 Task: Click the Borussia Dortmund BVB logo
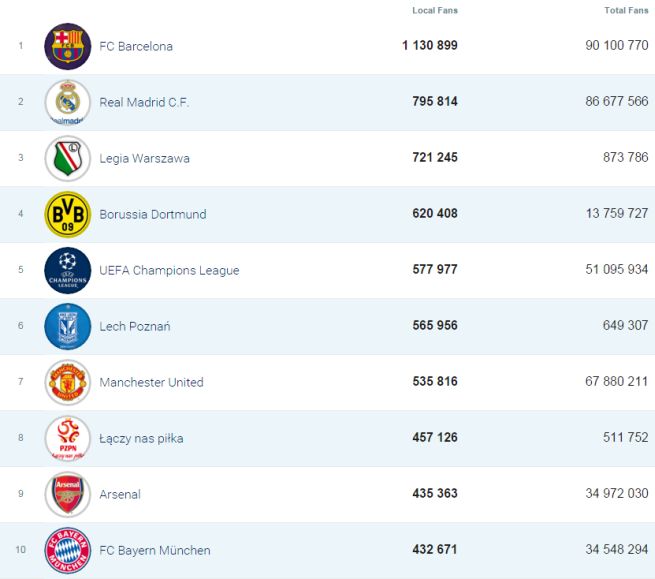pyautogui.click(x=67, y=214)
